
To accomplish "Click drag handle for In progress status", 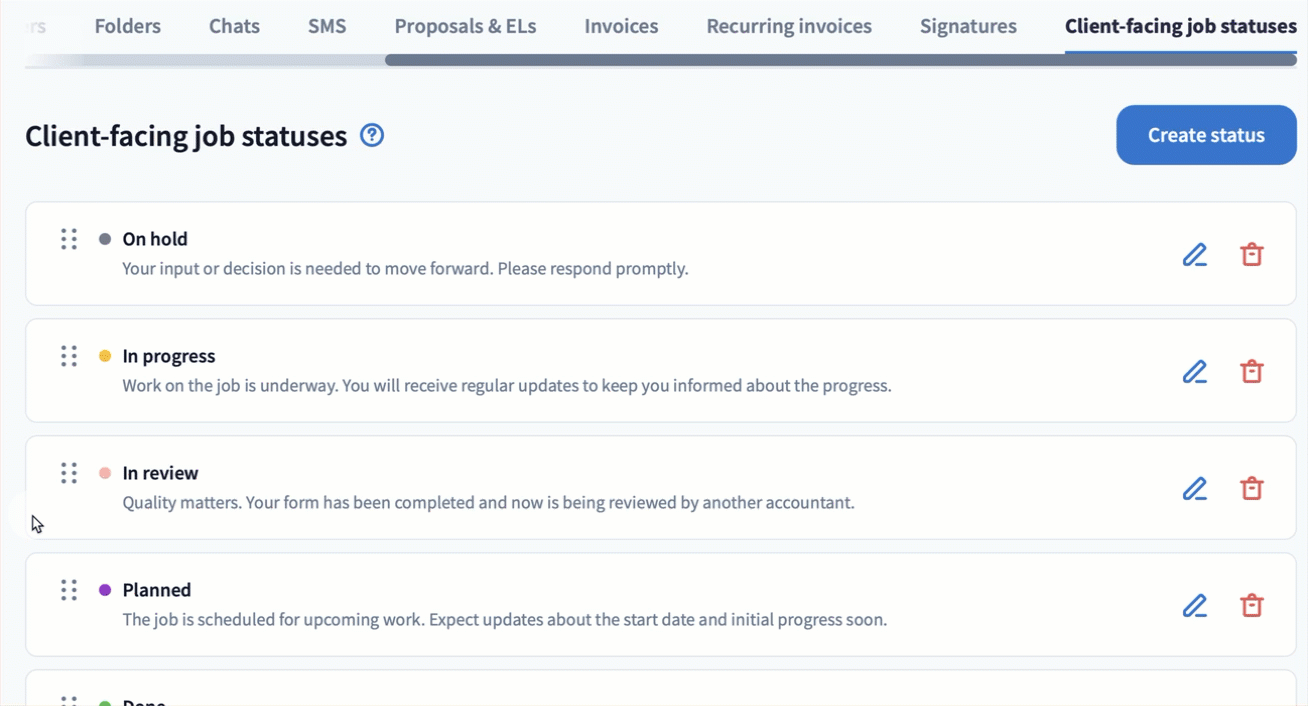I will point(69,356).
